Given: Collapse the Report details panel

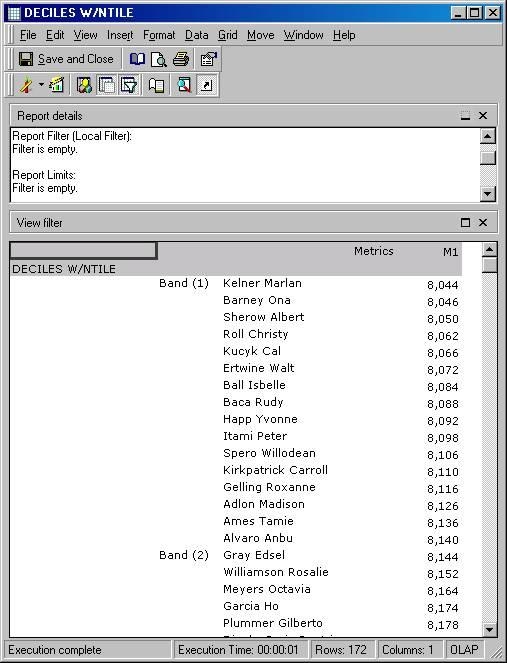Looking at the screenshot, I should [466, 116].
